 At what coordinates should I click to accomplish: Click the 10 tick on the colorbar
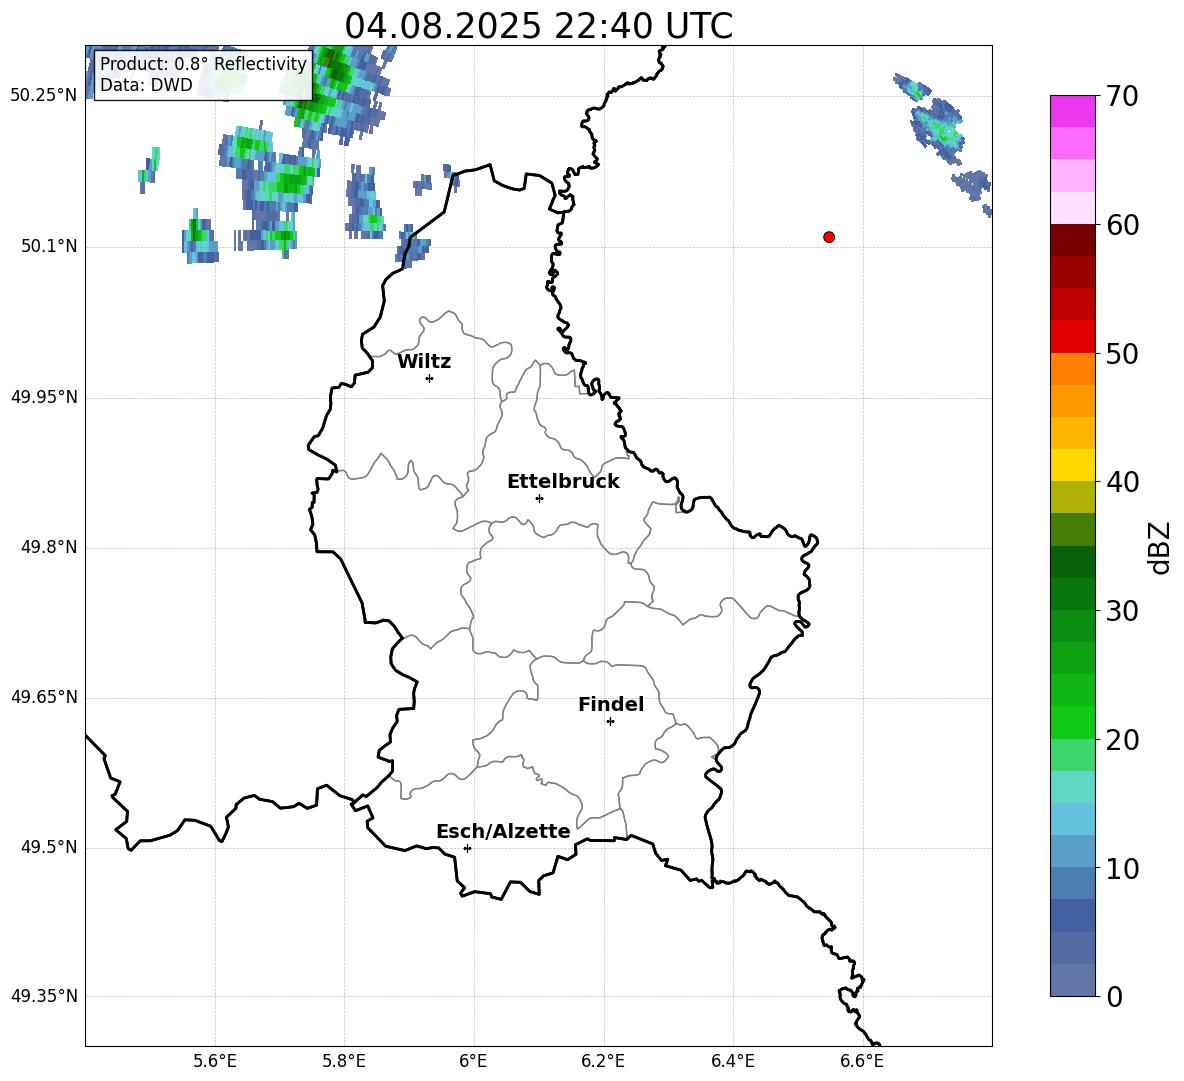[1122, 868]
